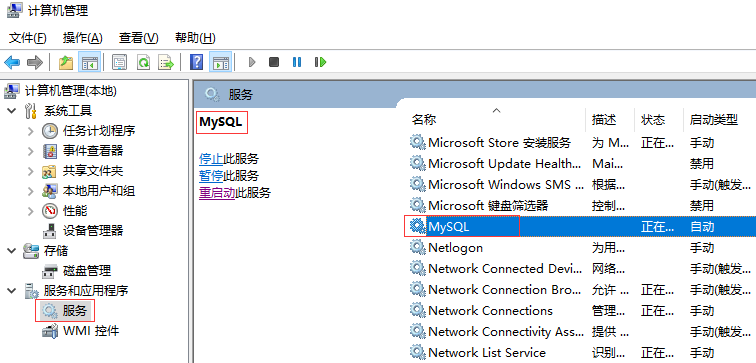Viewport: 756px width, 363px height.
Task: Select the MySQL service row
Action: click(582, 227)
